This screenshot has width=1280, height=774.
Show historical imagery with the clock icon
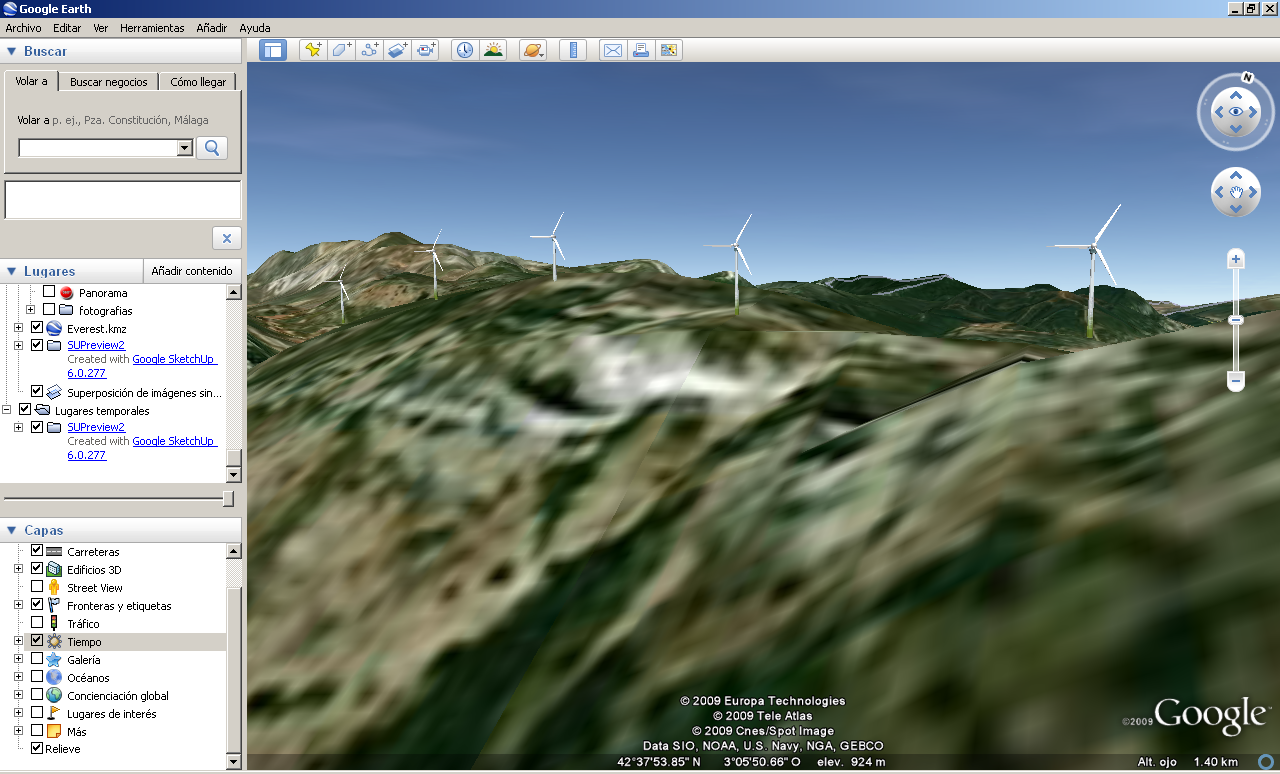click(x=464, y=49)
